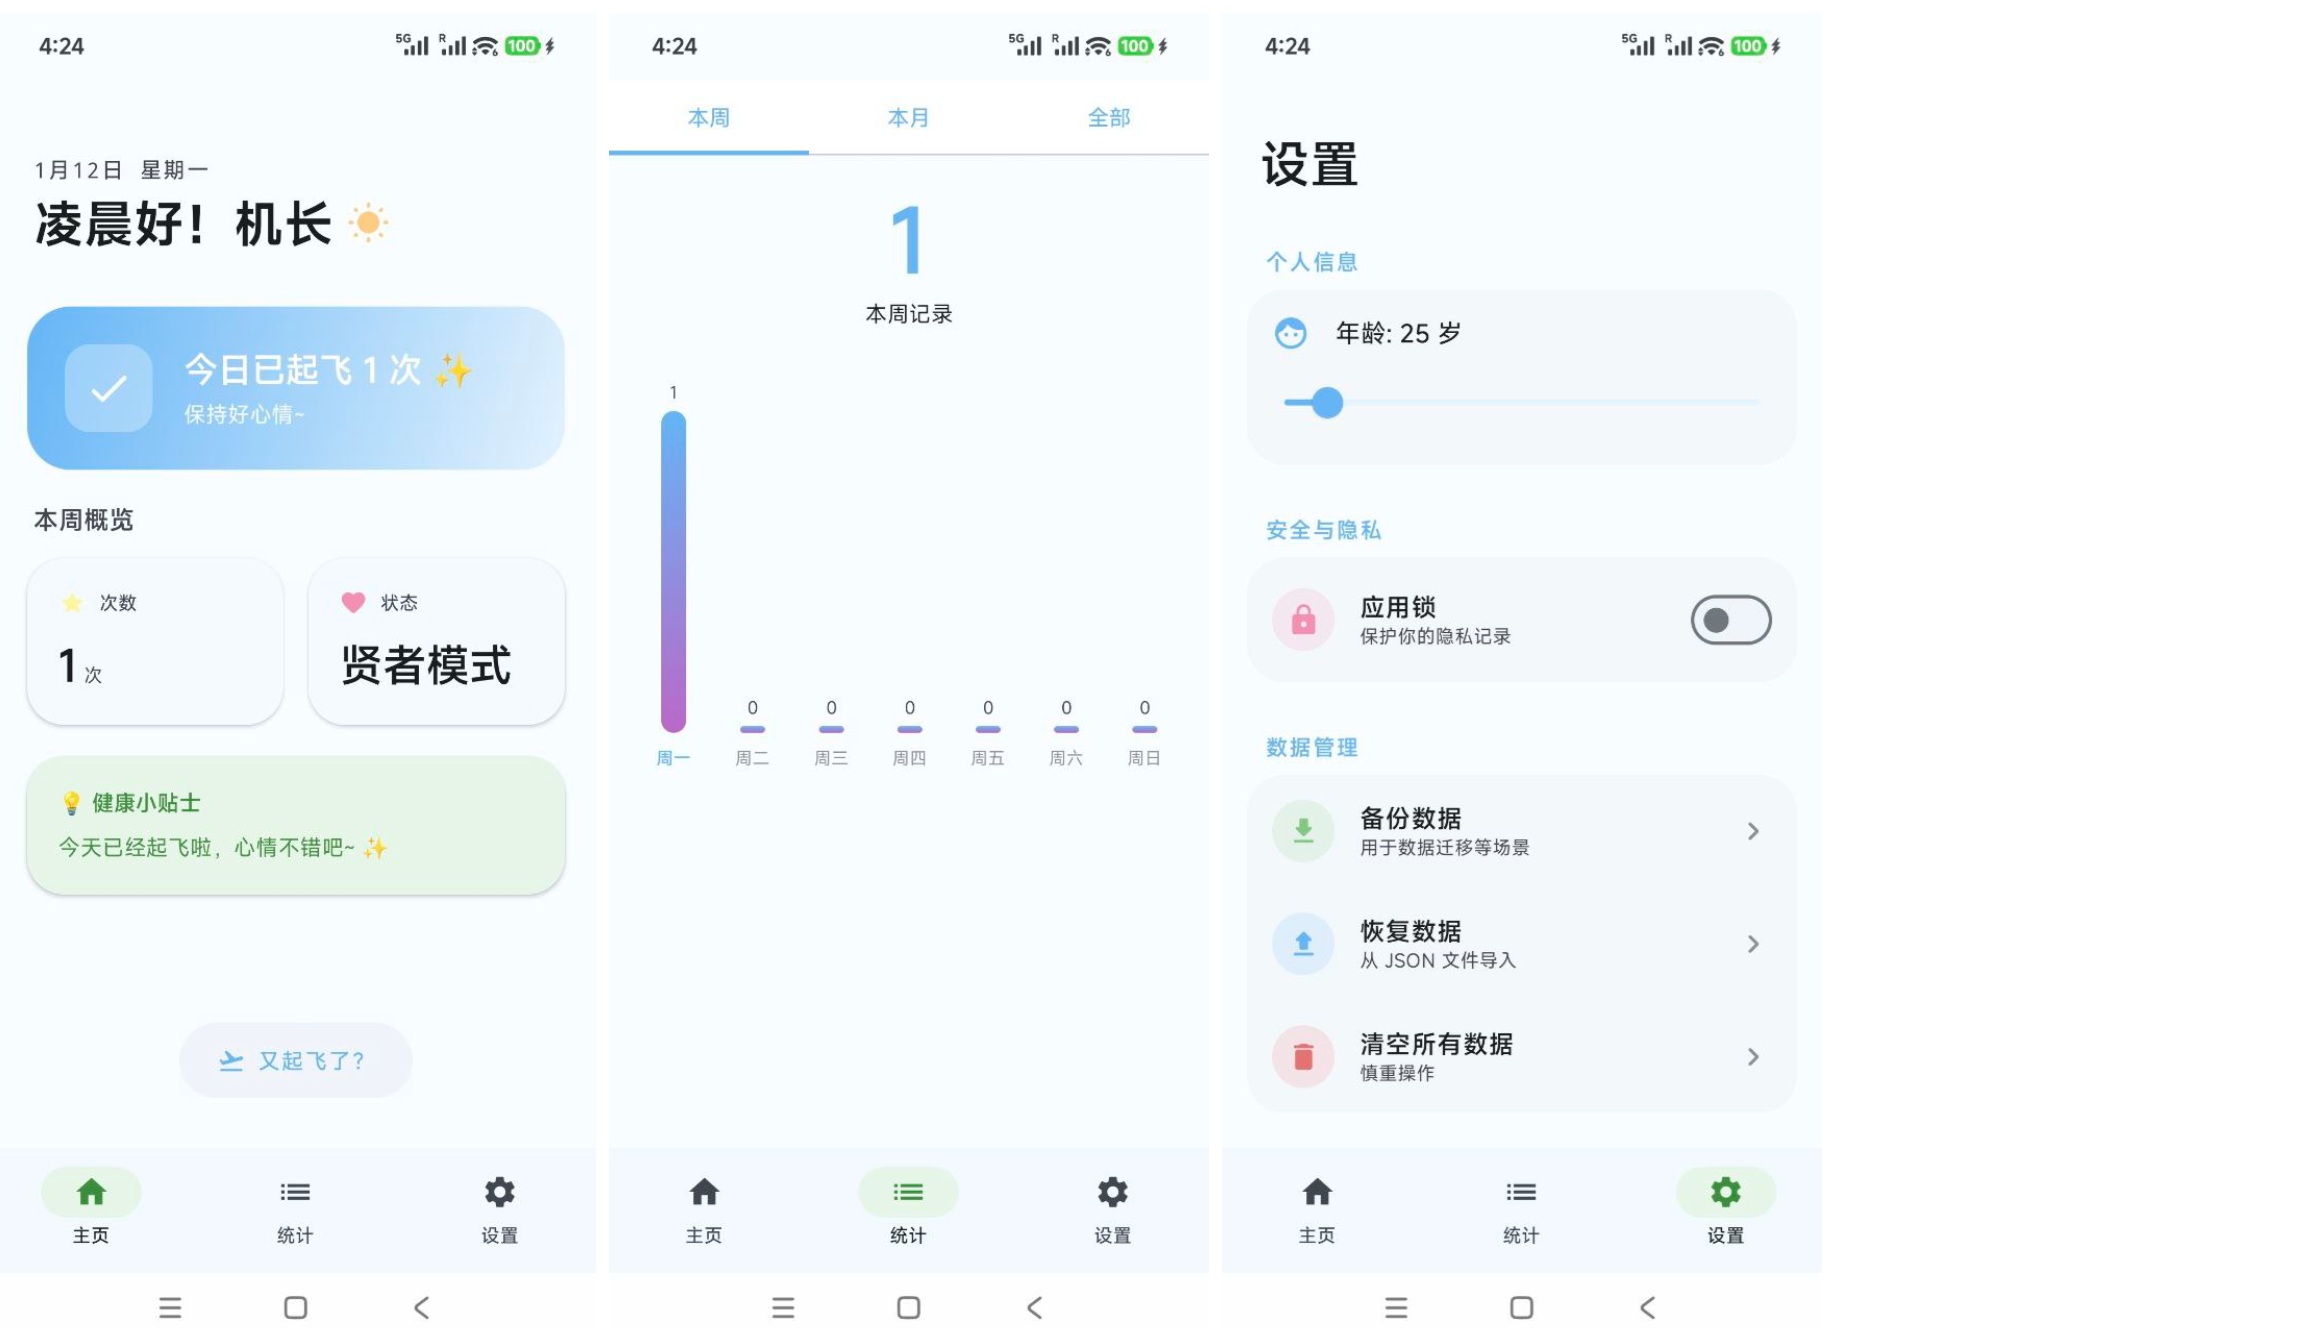
Task: Tap the chevron beside 清空所有数据
Action: (1752, 1057)
